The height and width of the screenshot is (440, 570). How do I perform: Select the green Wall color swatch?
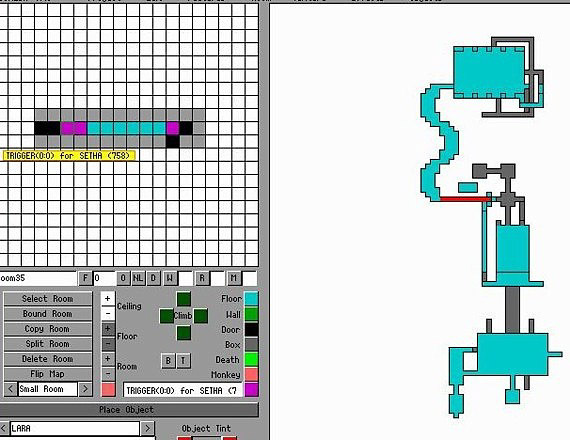(251, 314)
